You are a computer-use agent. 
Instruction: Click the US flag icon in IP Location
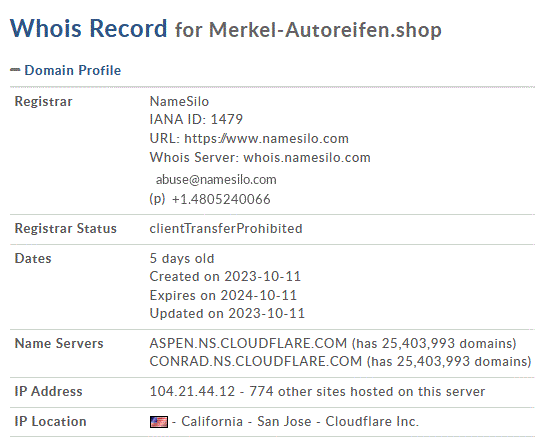(x=159, y=422)
